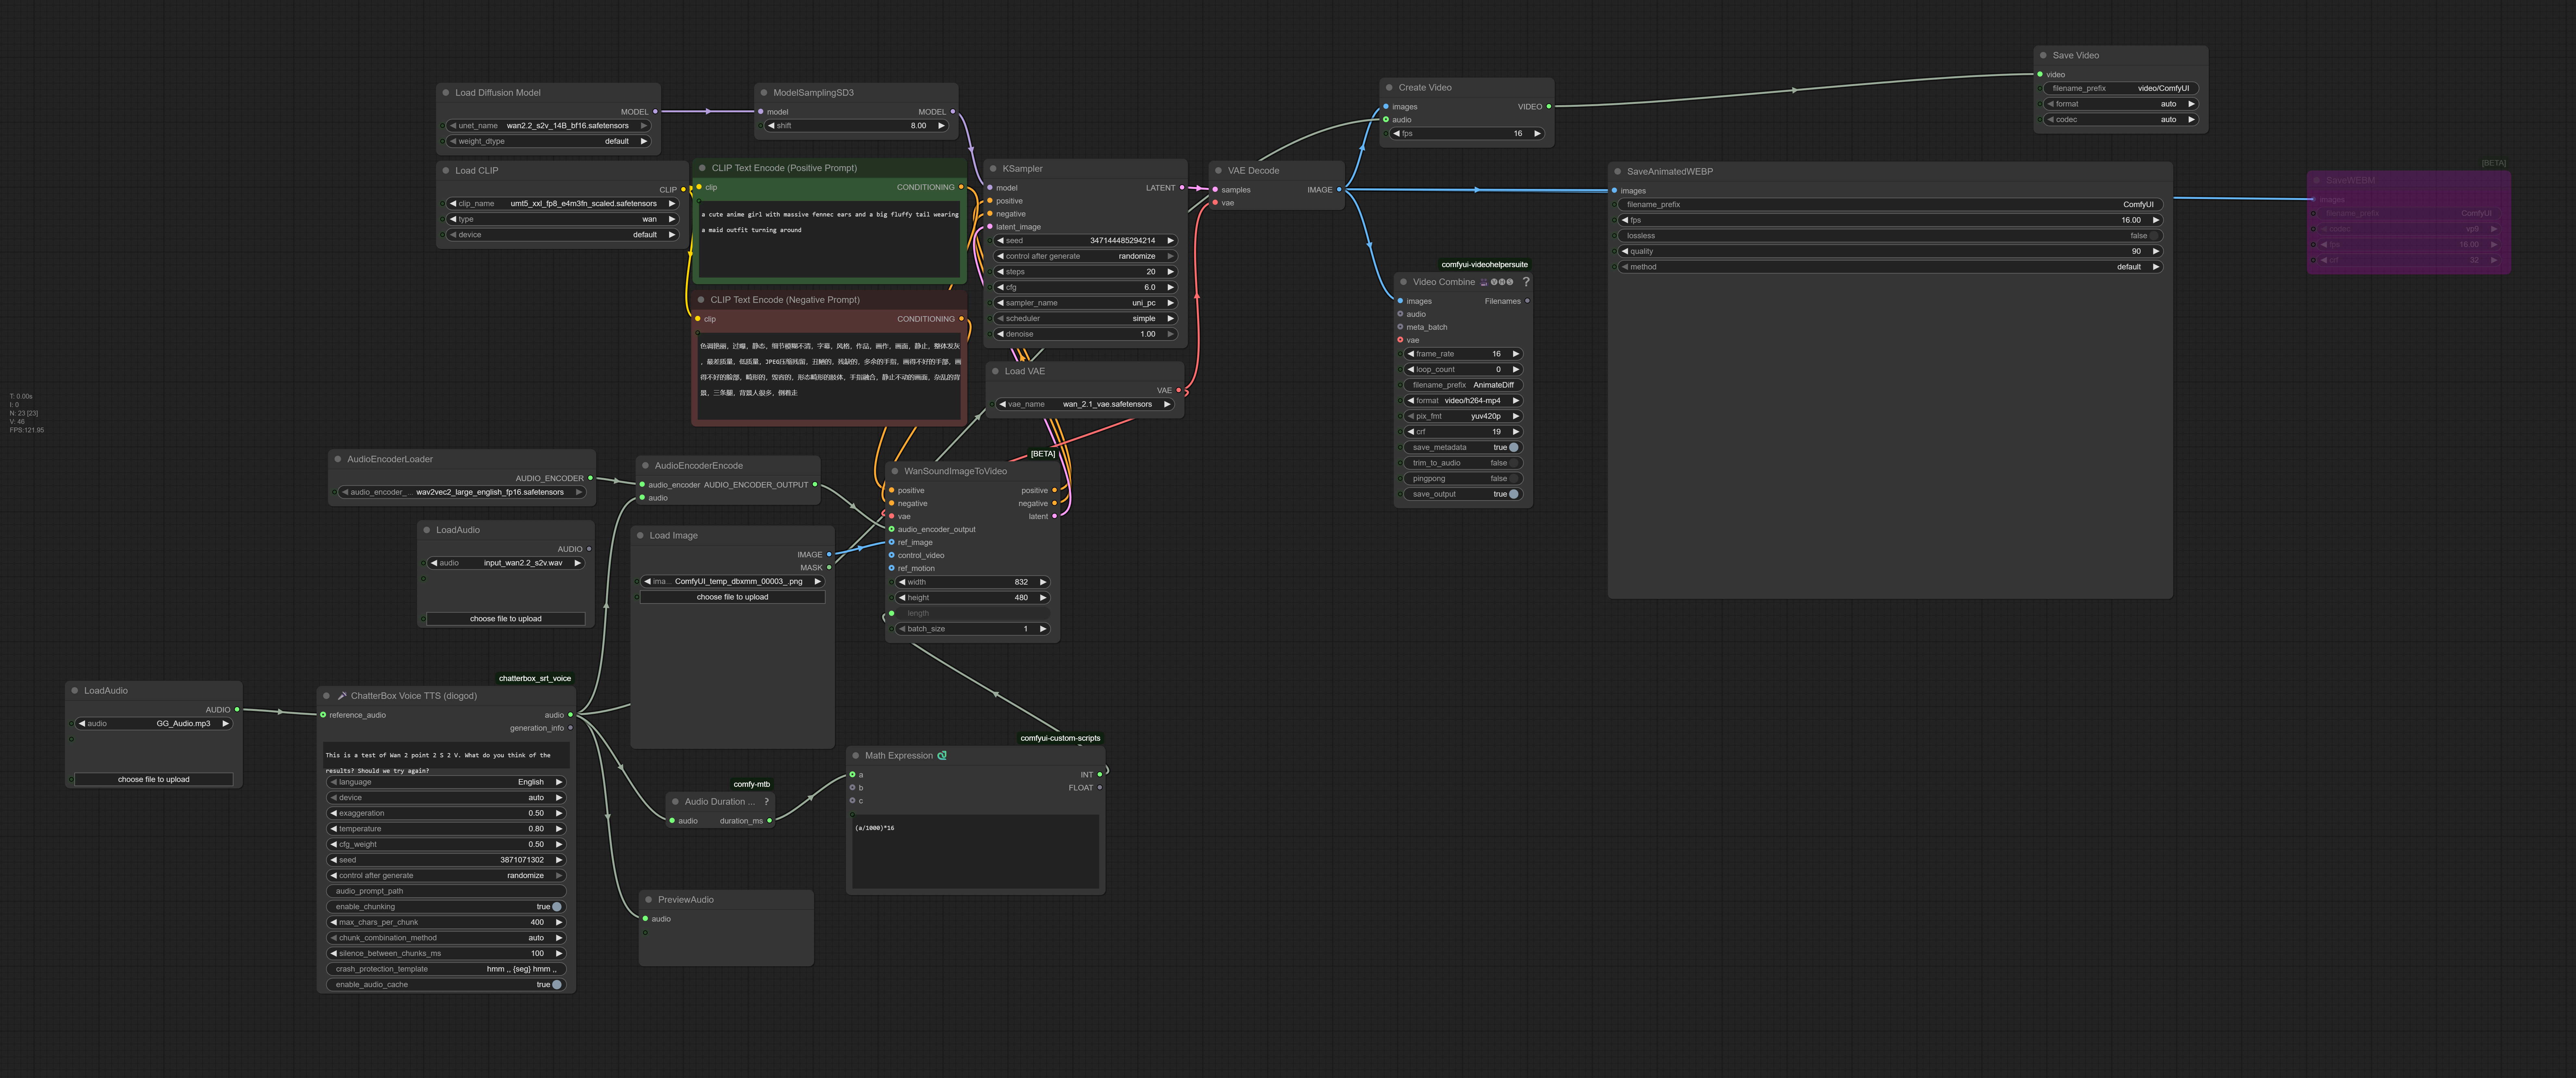Image resolution: width=2576 pixels, height=1078 pixels.
Task: Collapse the WanSoundImageToVideo node dot
Action: click(x=895, y=471)
